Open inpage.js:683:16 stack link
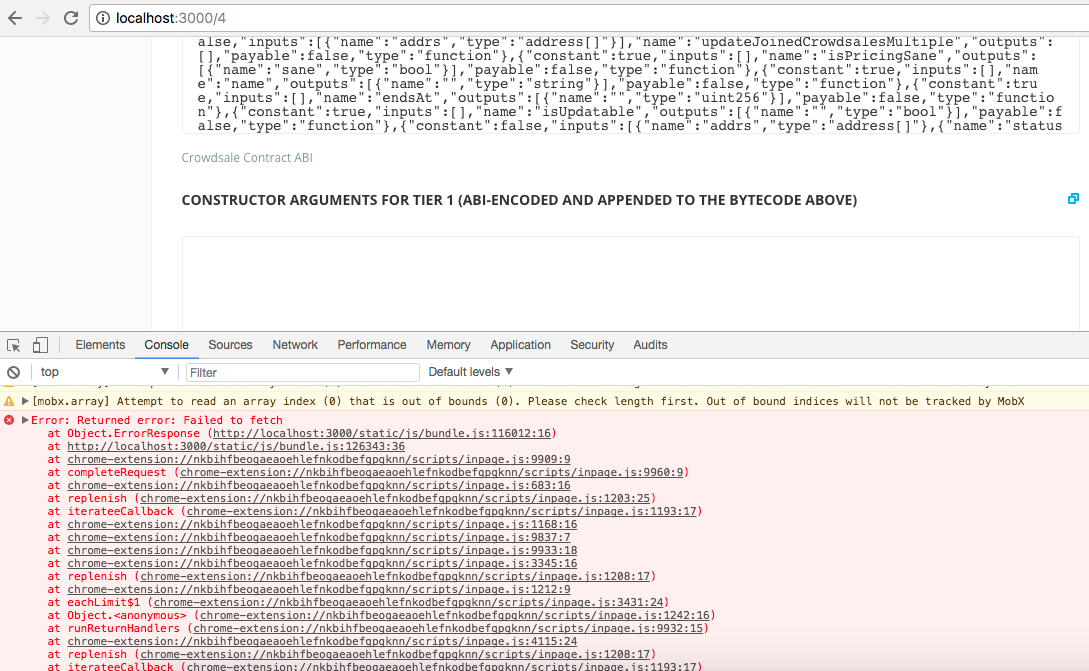The image size is (1089, 671). point(319,486)
